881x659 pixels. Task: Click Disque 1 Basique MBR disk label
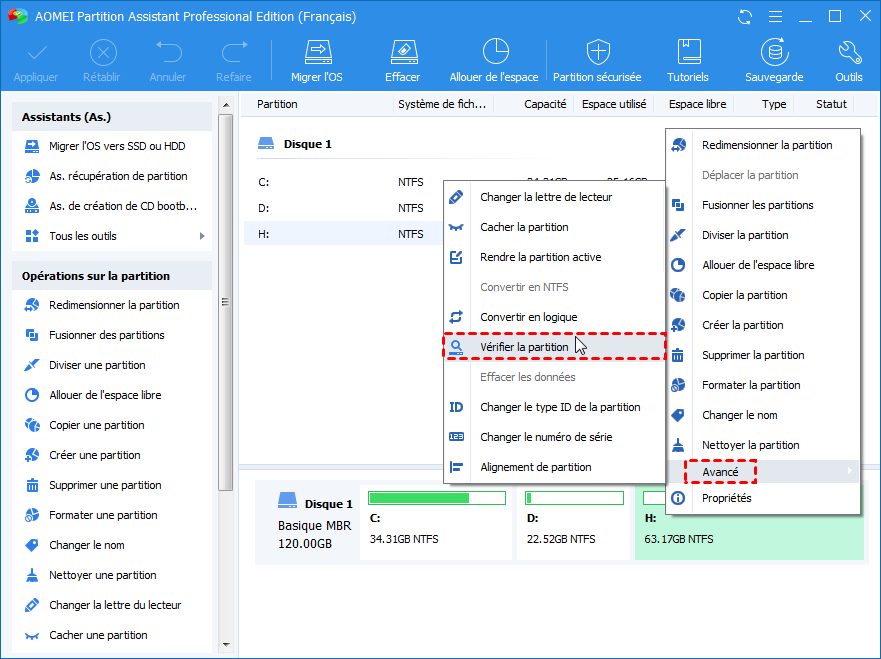click(307, 522)
